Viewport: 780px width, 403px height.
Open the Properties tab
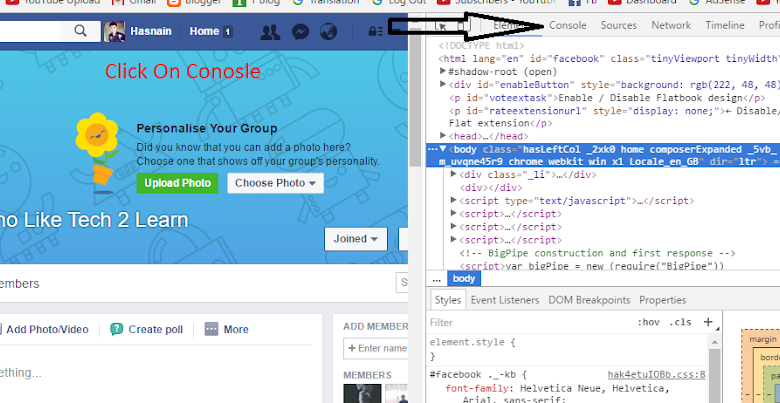[663, 300]
